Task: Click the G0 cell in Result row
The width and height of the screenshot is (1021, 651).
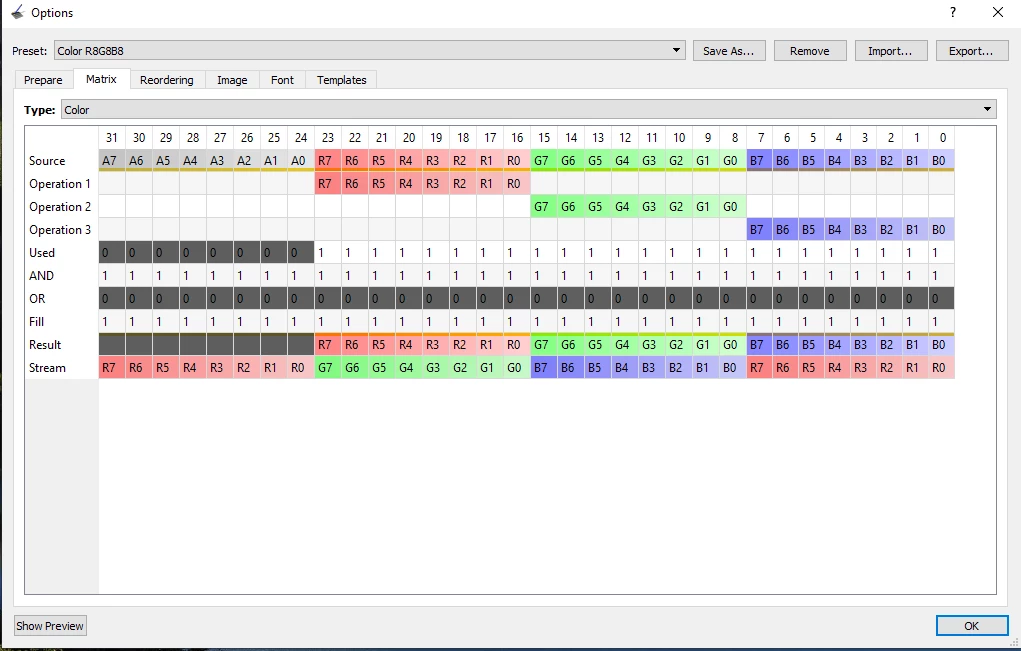Action: point(733,344)
